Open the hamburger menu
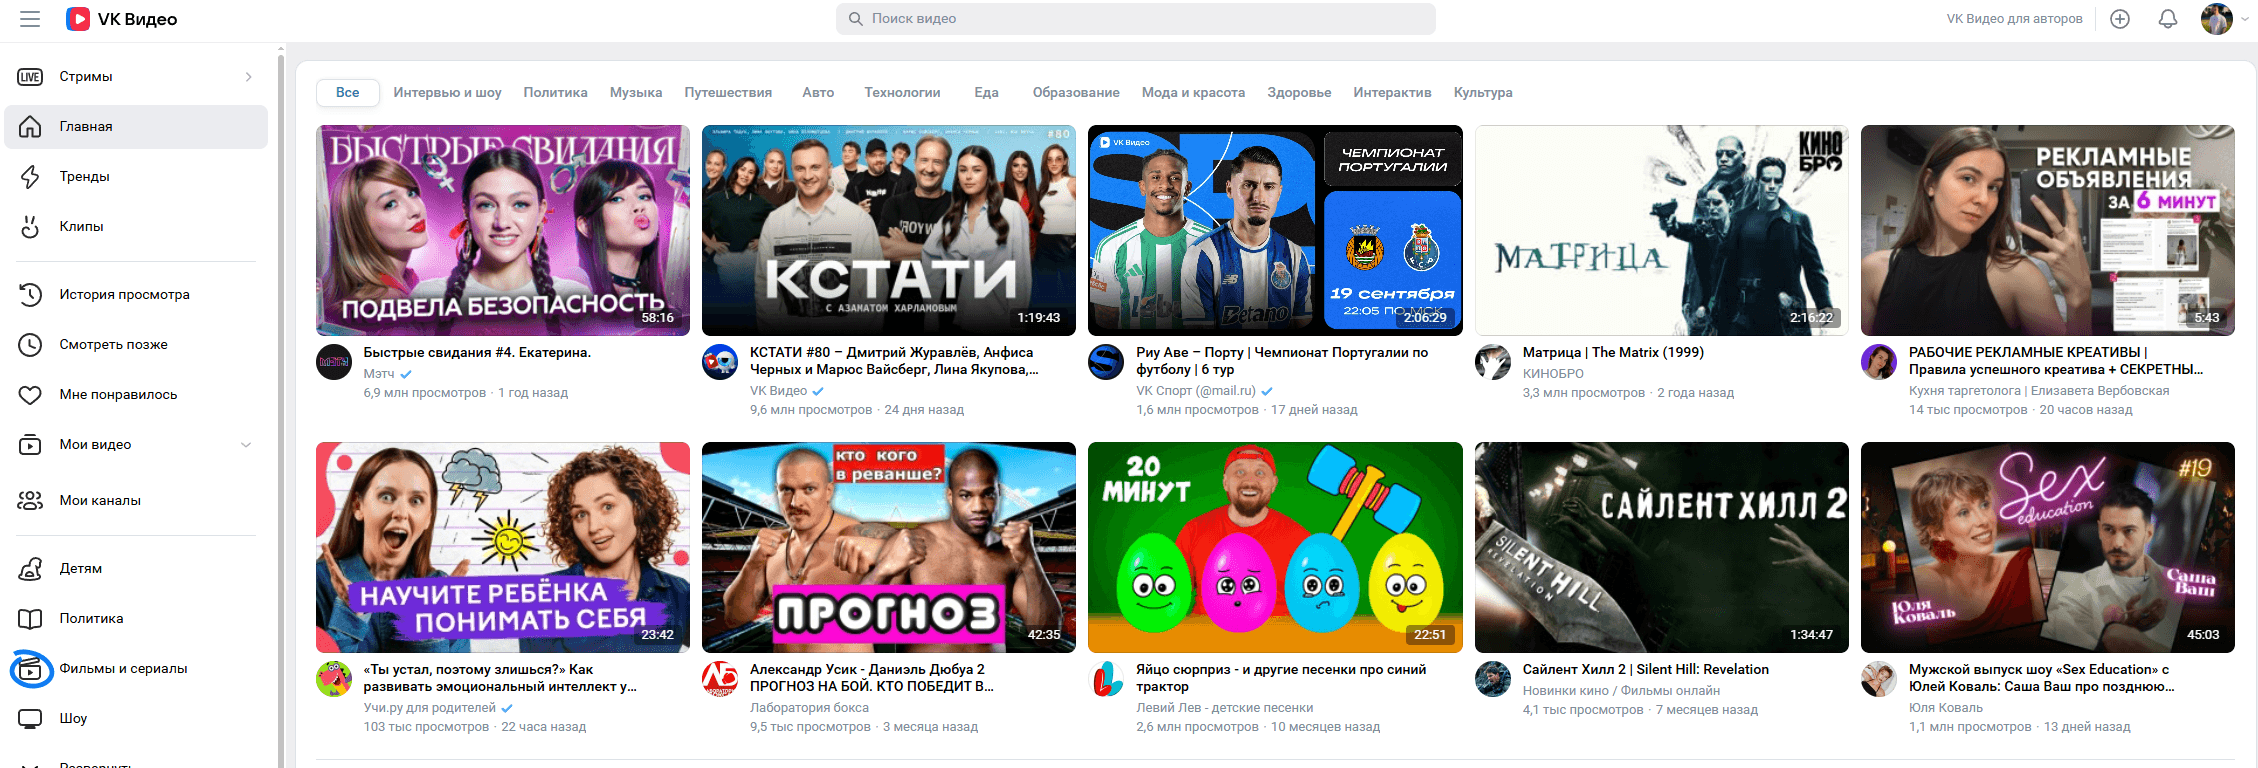The height and width of the screenshot is (768, 2258). click(30, 19)
